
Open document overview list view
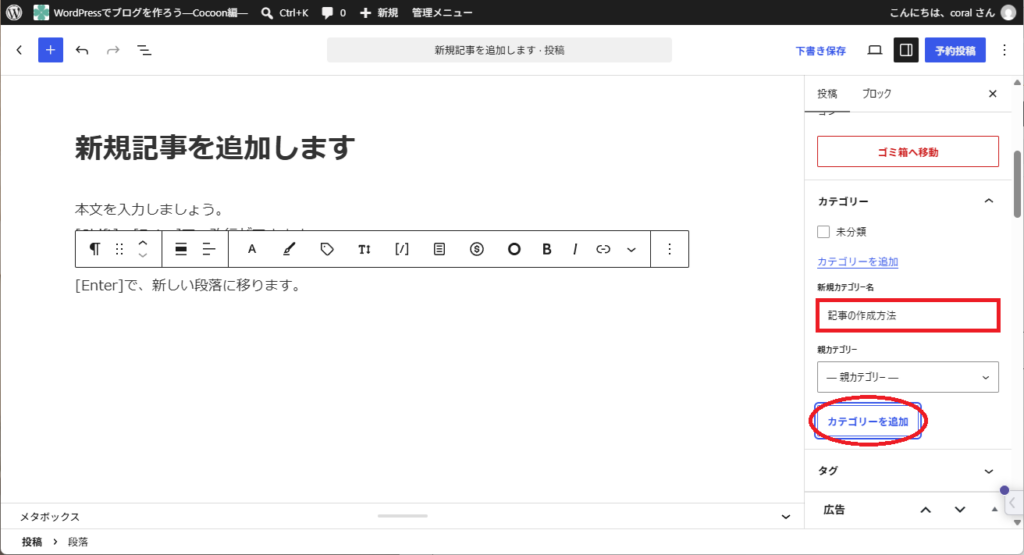(144, 50)
